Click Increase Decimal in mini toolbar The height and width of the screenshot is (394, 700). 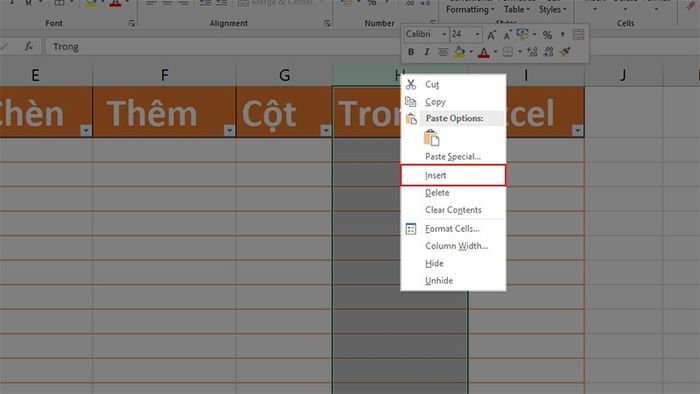[x=532, y=52]
